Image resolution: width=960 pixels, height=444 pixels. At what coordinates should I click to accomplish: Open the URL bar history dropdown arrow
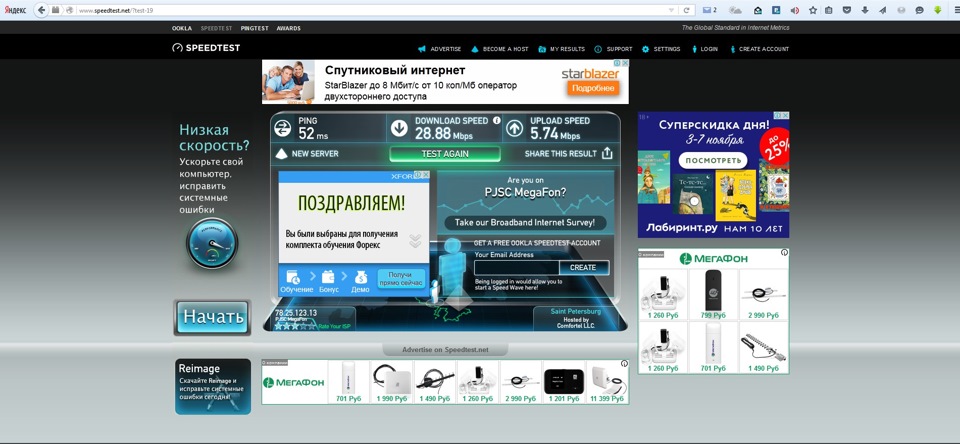pos(672,10)
